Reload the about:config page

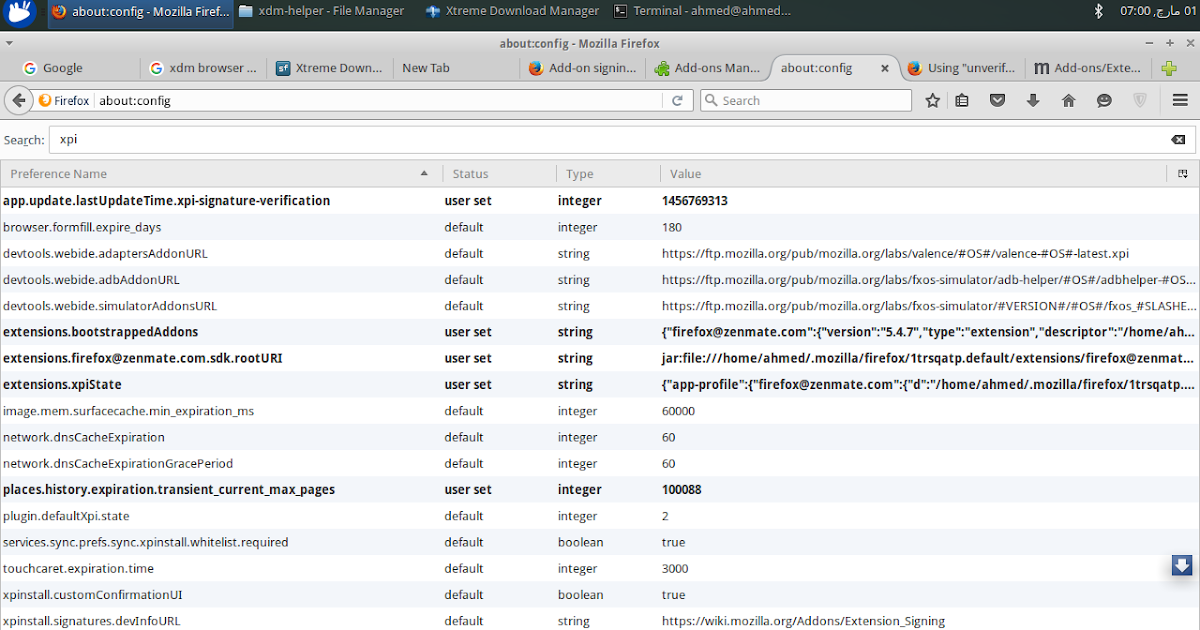point(677,100)
